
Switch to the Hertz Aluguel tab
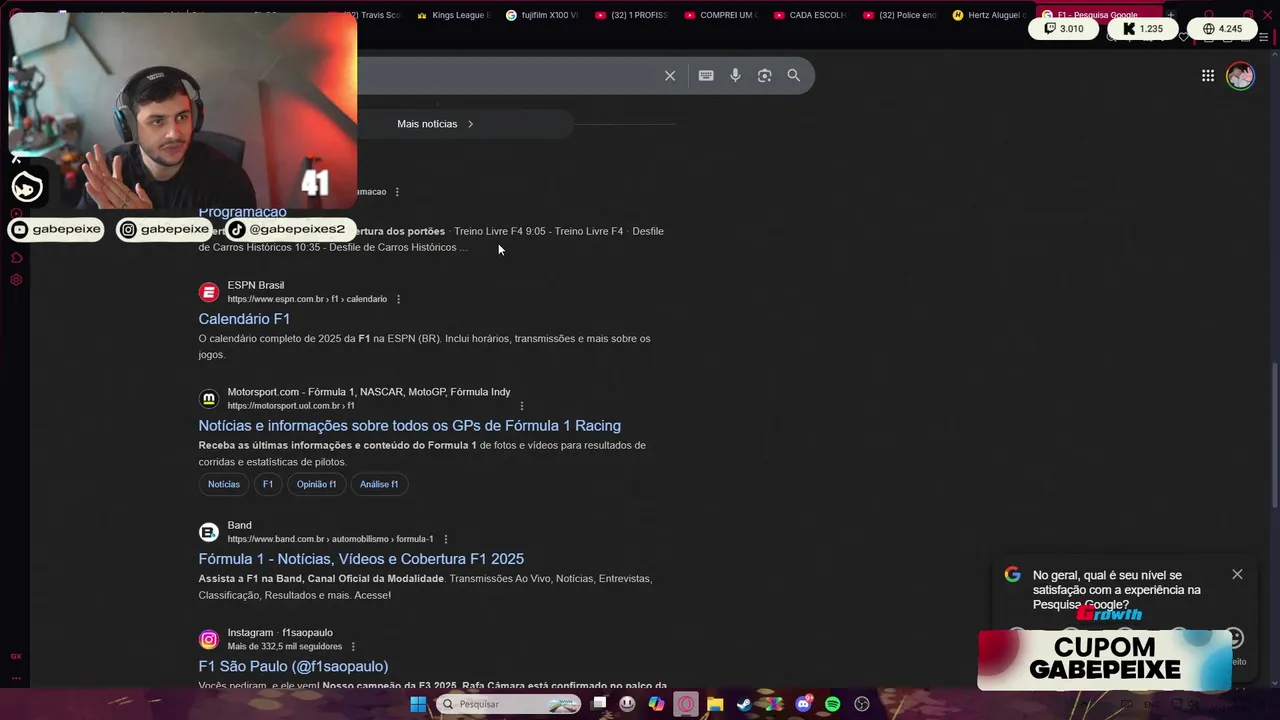tap(988, 15)
